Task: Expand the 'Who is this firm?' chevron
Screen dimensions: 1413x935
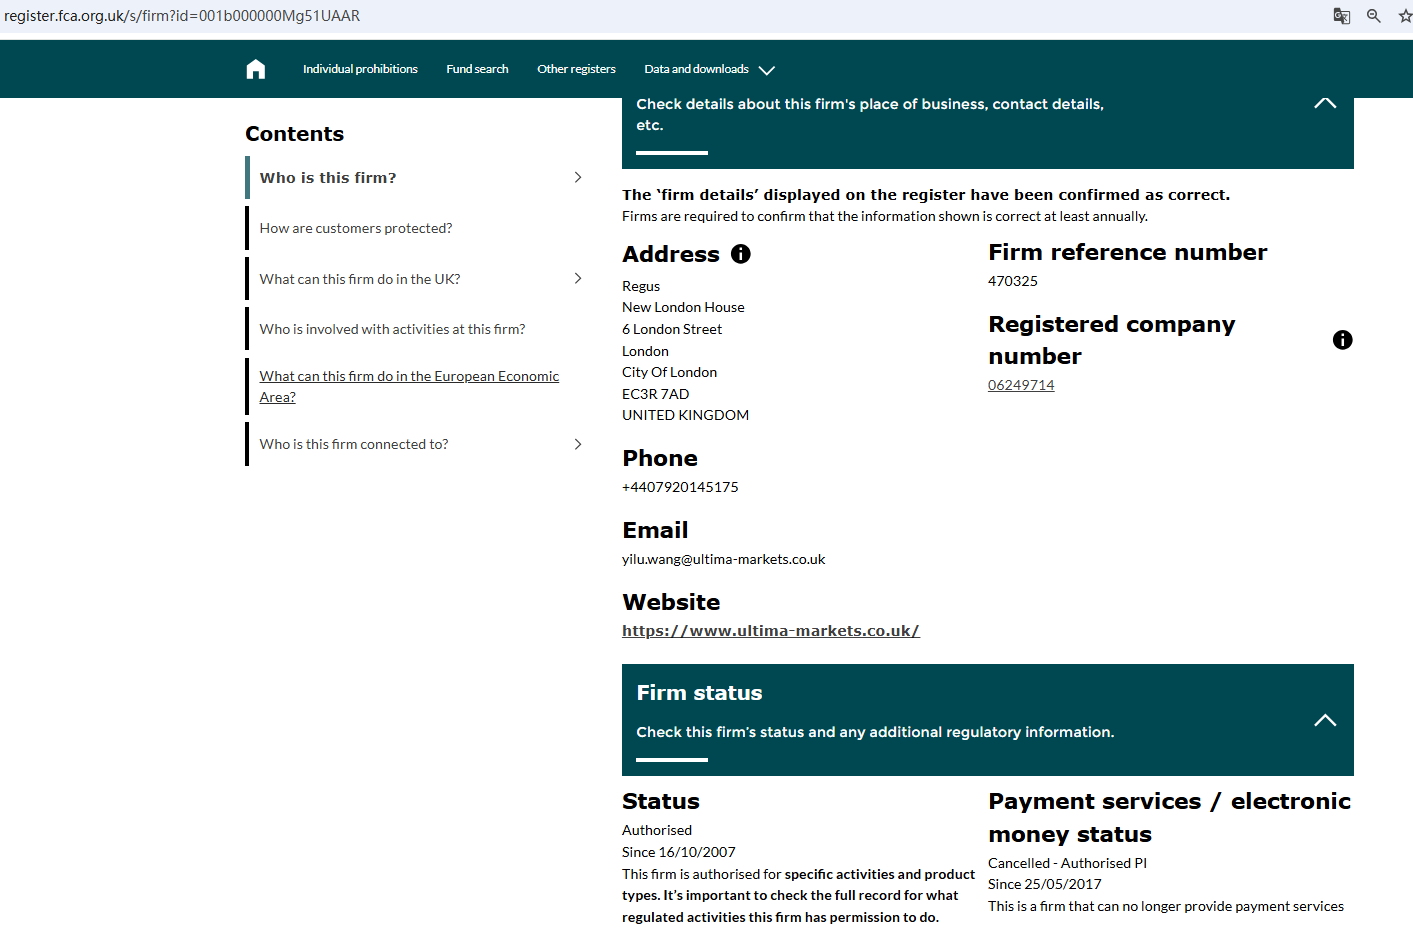Action: (578, 177)
